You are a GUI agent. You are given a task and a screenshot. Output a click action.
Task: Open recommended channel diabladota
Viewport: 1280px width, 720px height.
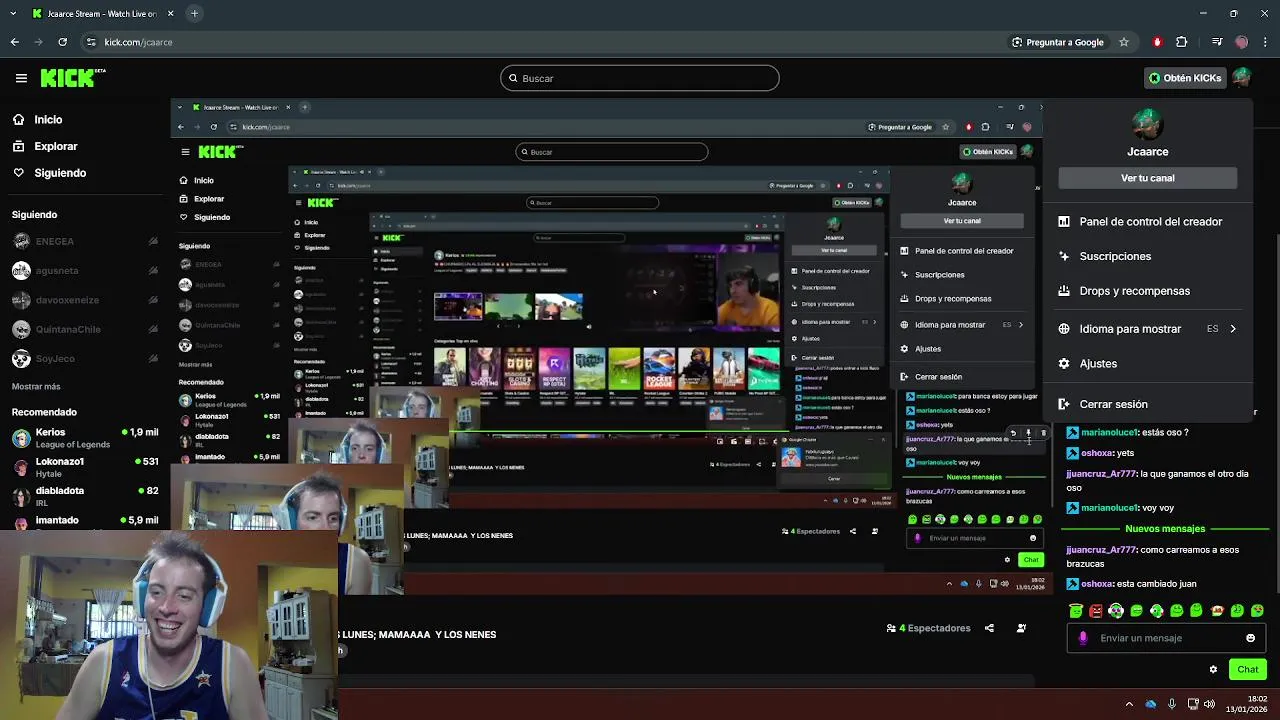click(x=85, y=496)
